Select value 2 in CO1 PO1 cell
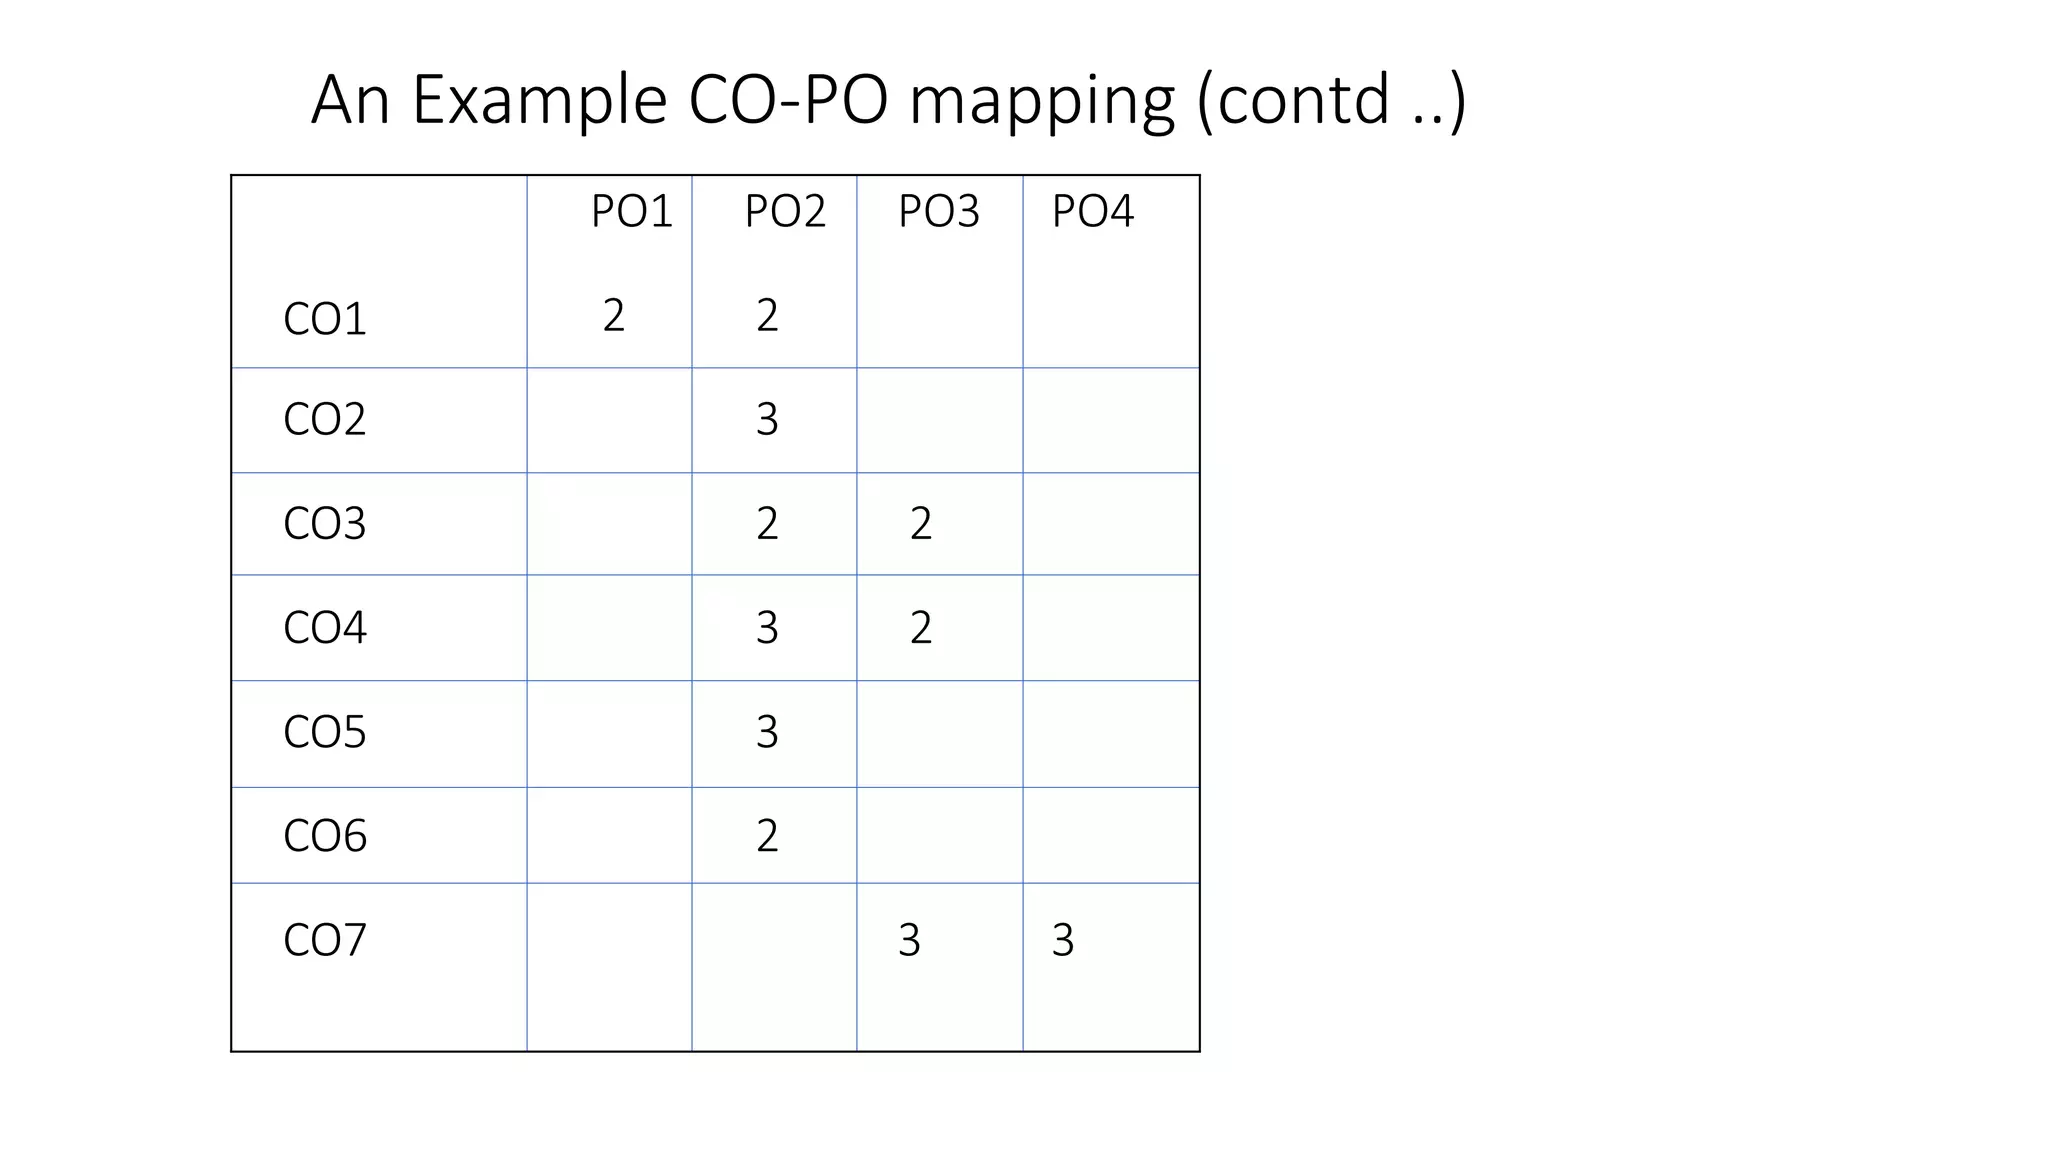This screenshot has width=2048, height=1152. tap(614, 315)
